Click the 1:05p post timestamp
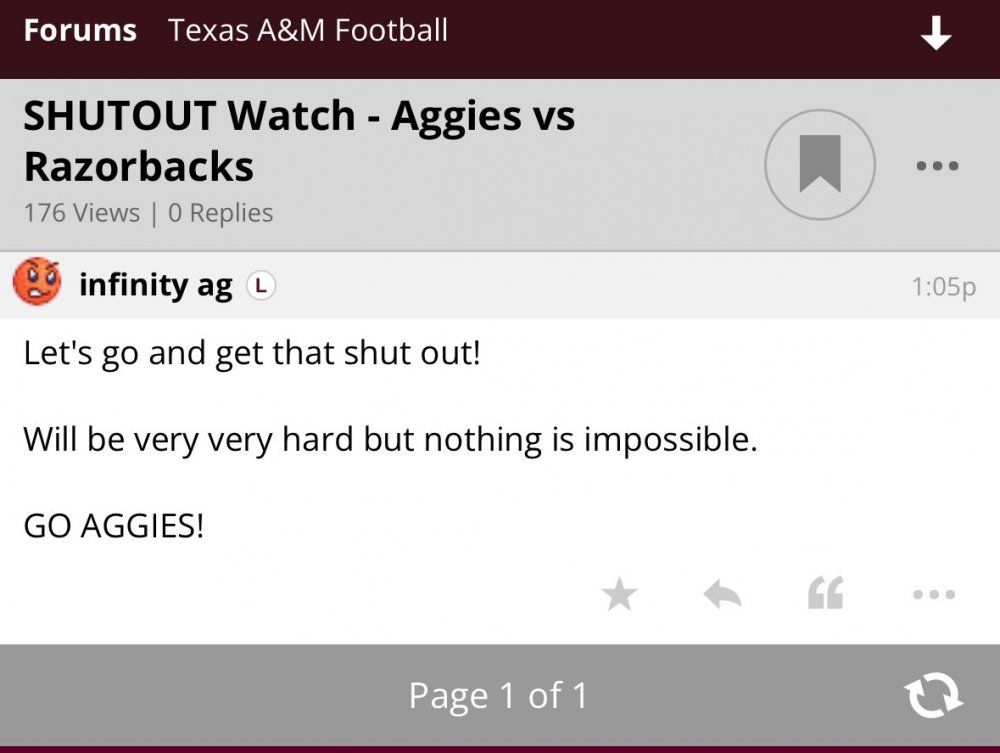The height and width of the screenshot is (753, 1000). (x=943, y=287)
